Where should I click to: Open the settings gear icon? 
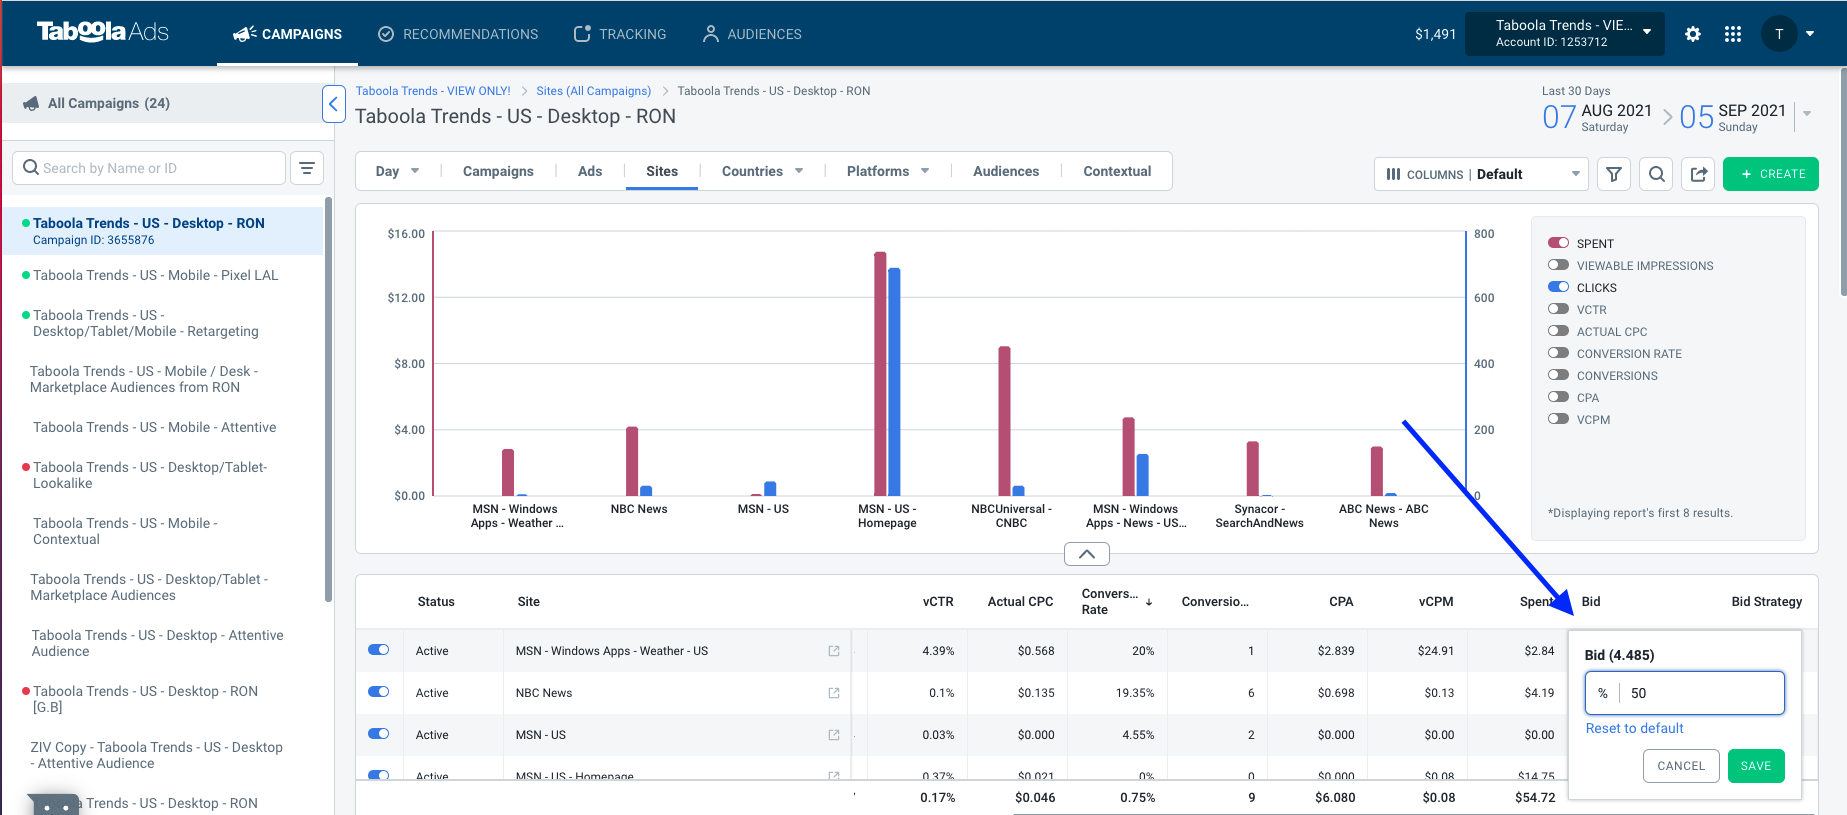tap(1692, 34)
